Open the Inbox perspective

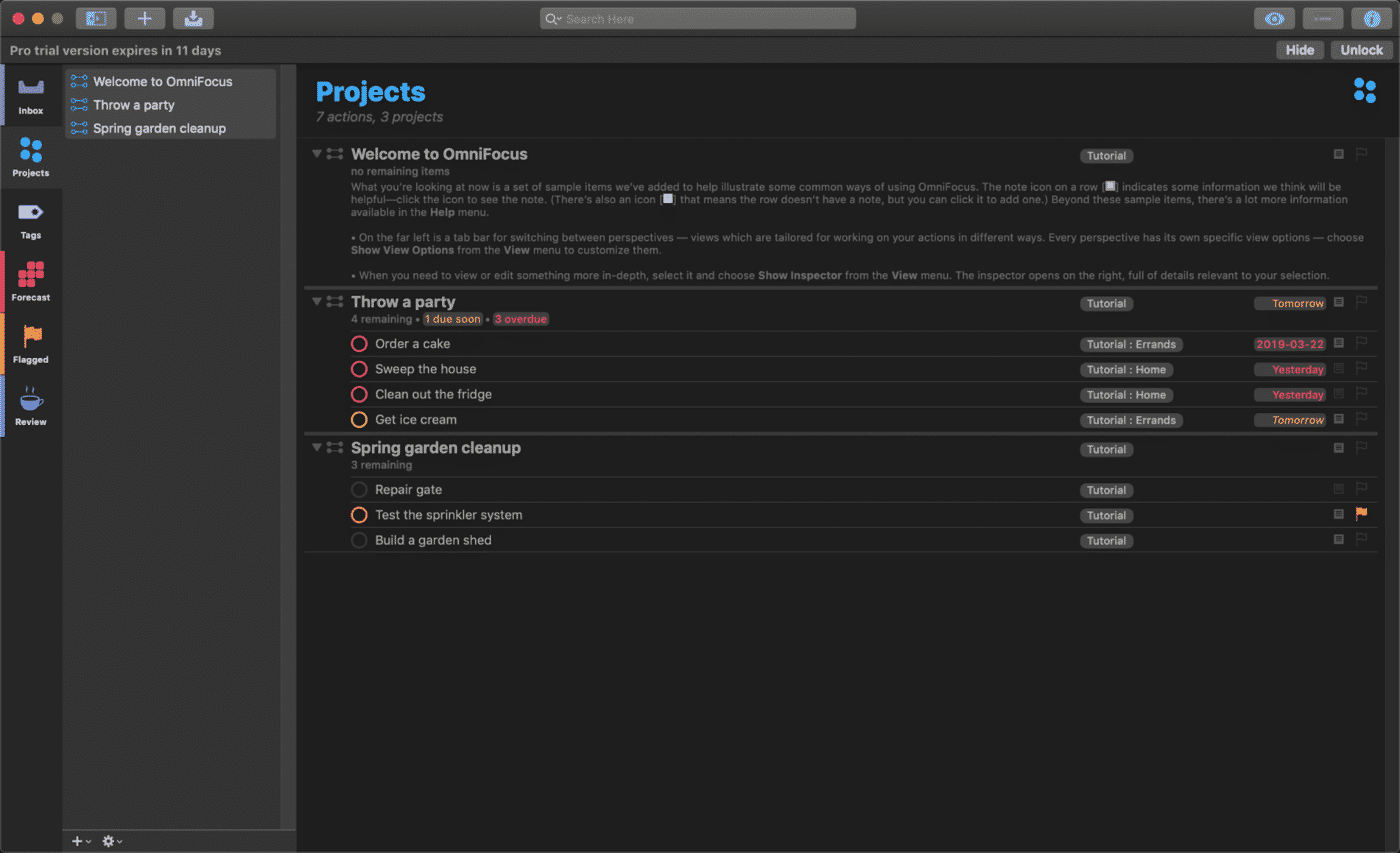(x=31, y=94)
